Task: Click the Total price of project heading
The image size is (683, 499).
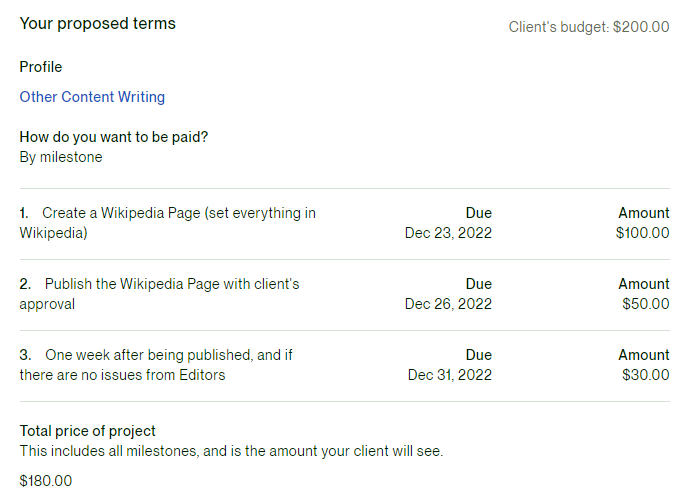Action: (88, 431)
